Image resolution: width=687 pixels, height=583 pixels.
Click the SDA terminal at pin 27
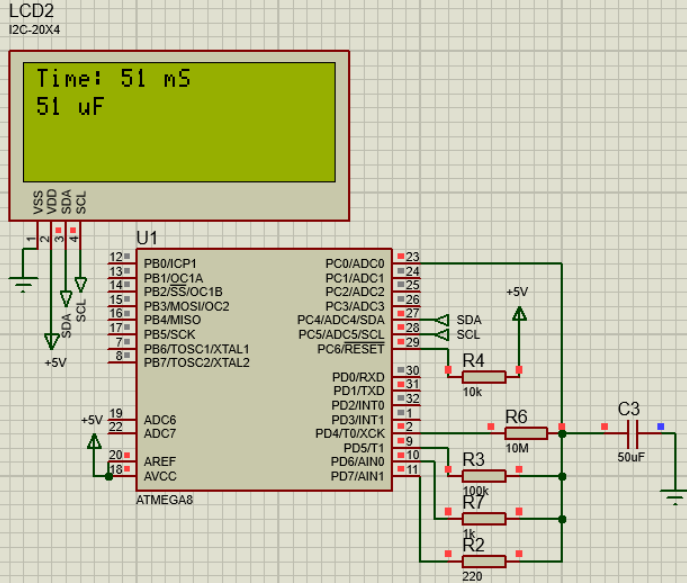pyautogui.click(x=442, y=320)
